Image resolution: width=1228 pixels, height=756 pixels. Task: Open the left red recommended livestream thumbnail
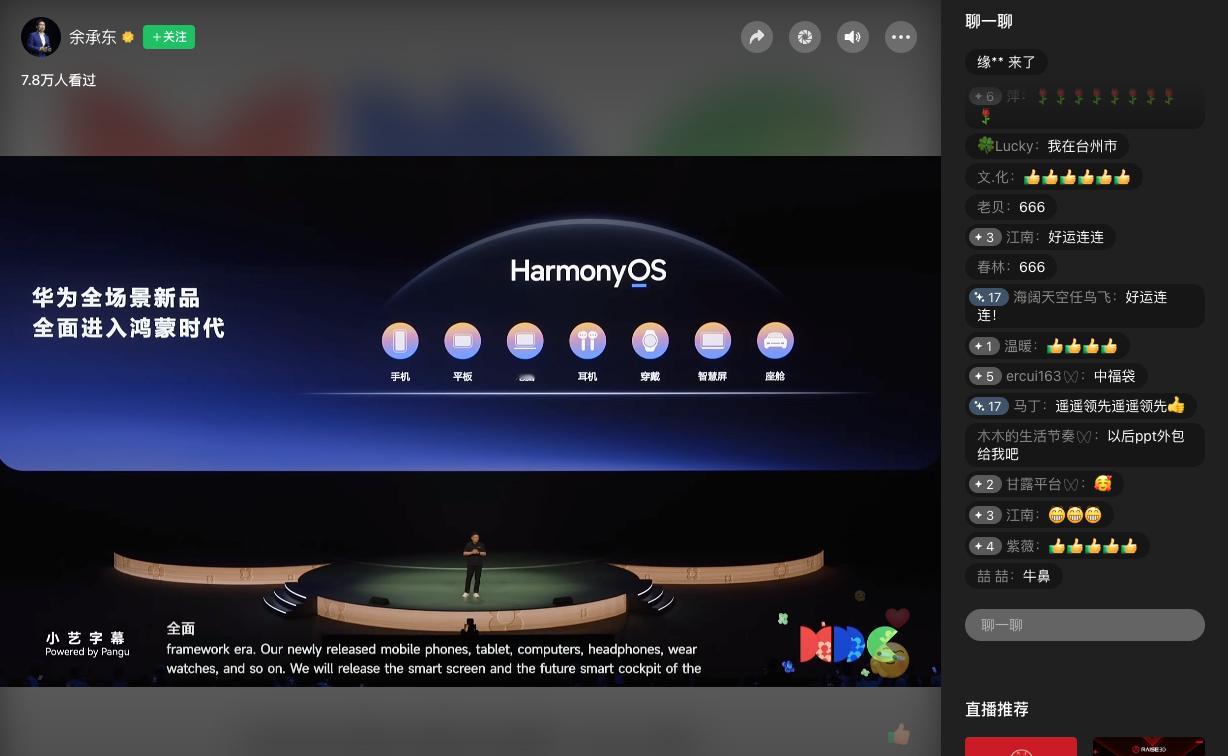1021,746
